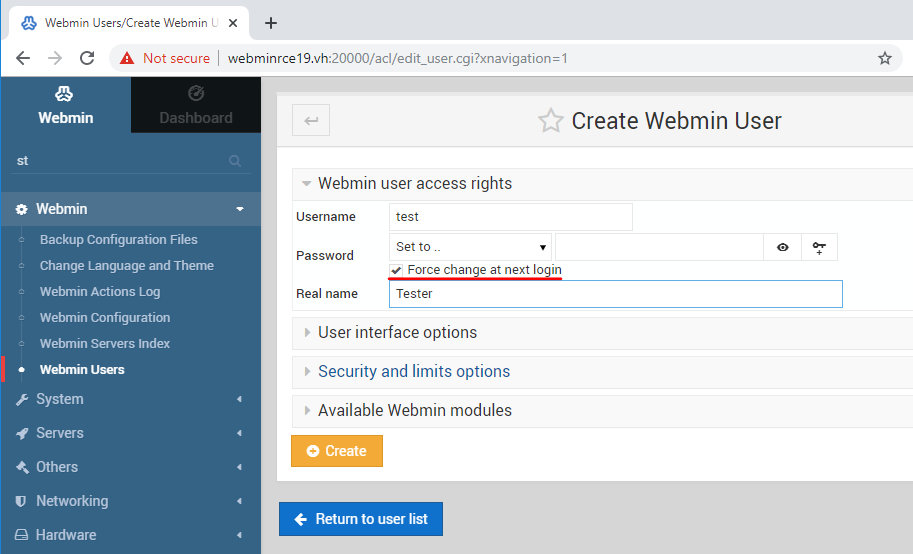Screen dimensions: 913x554
Task: Click the Not secure warning icon
Action: click(127, 58)
